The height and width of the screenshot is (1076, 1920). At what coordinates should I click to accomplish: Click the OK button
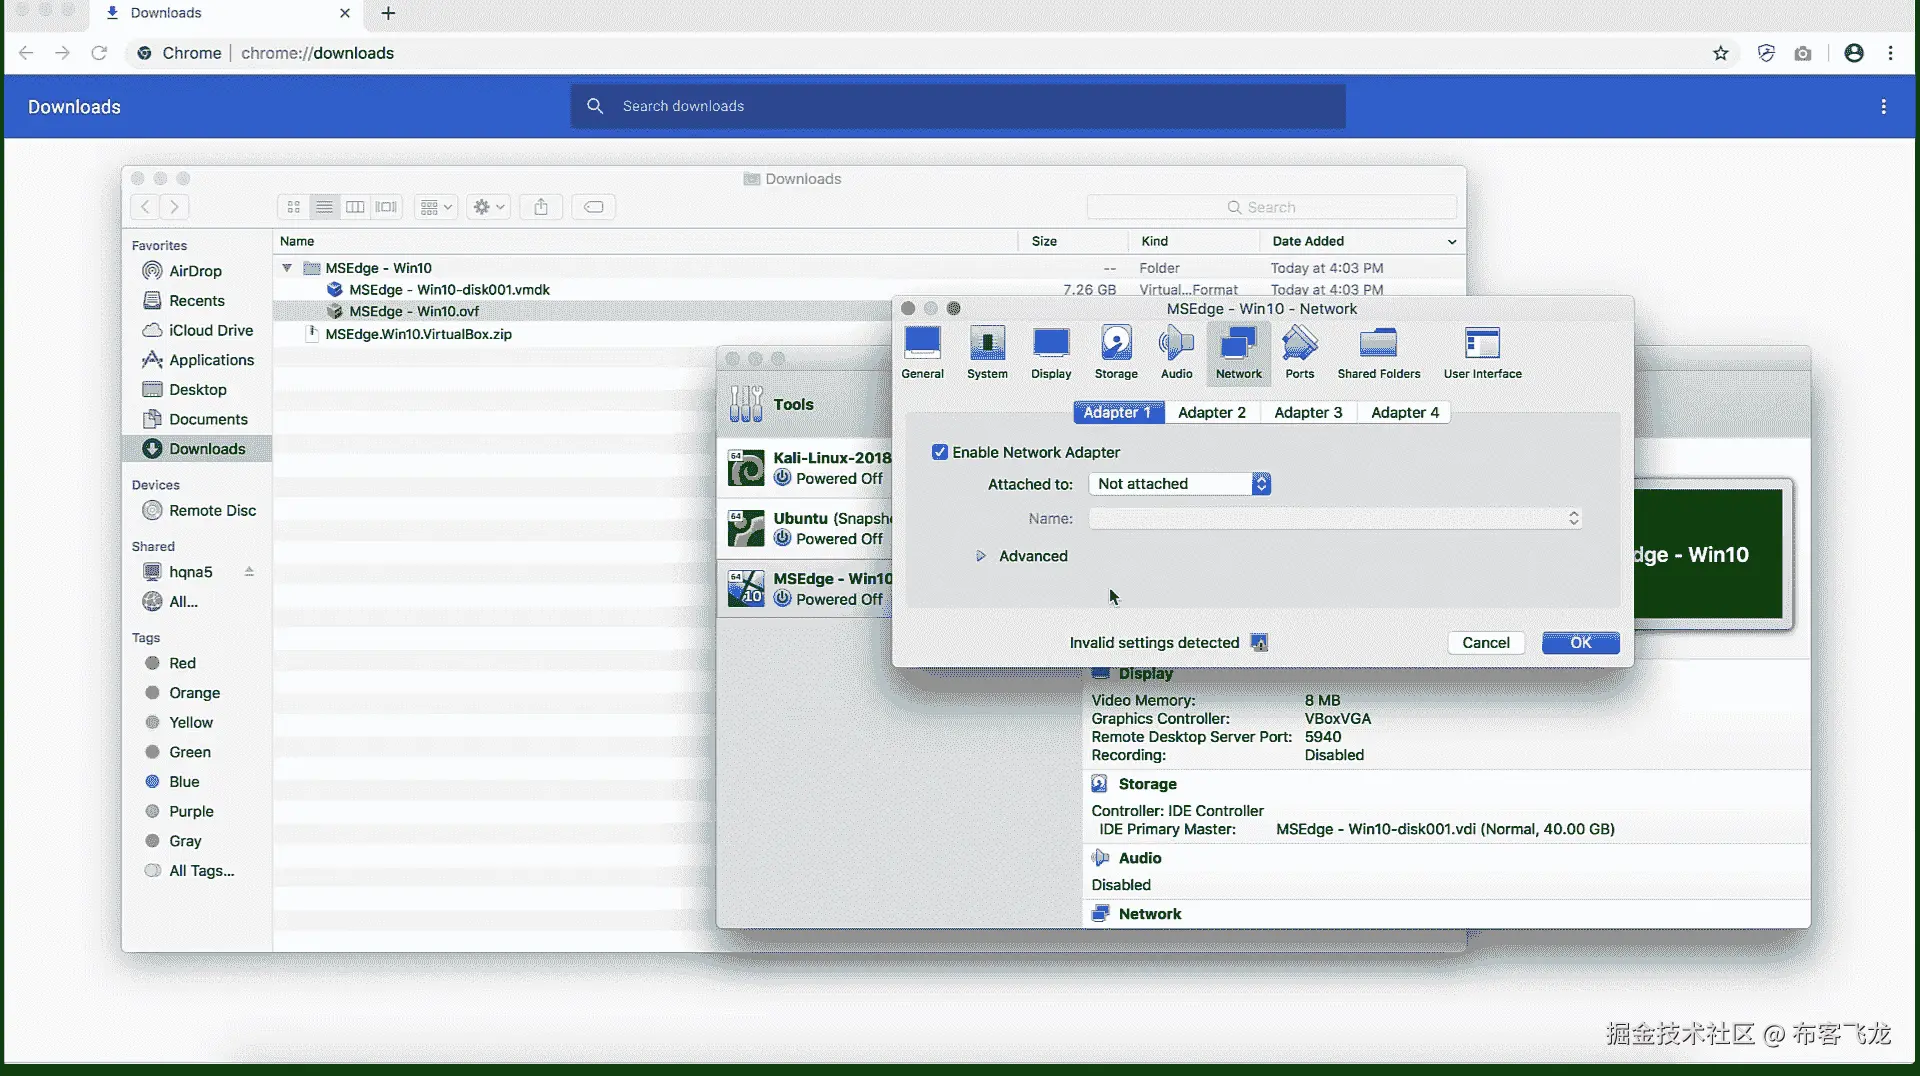point(1580,643)
